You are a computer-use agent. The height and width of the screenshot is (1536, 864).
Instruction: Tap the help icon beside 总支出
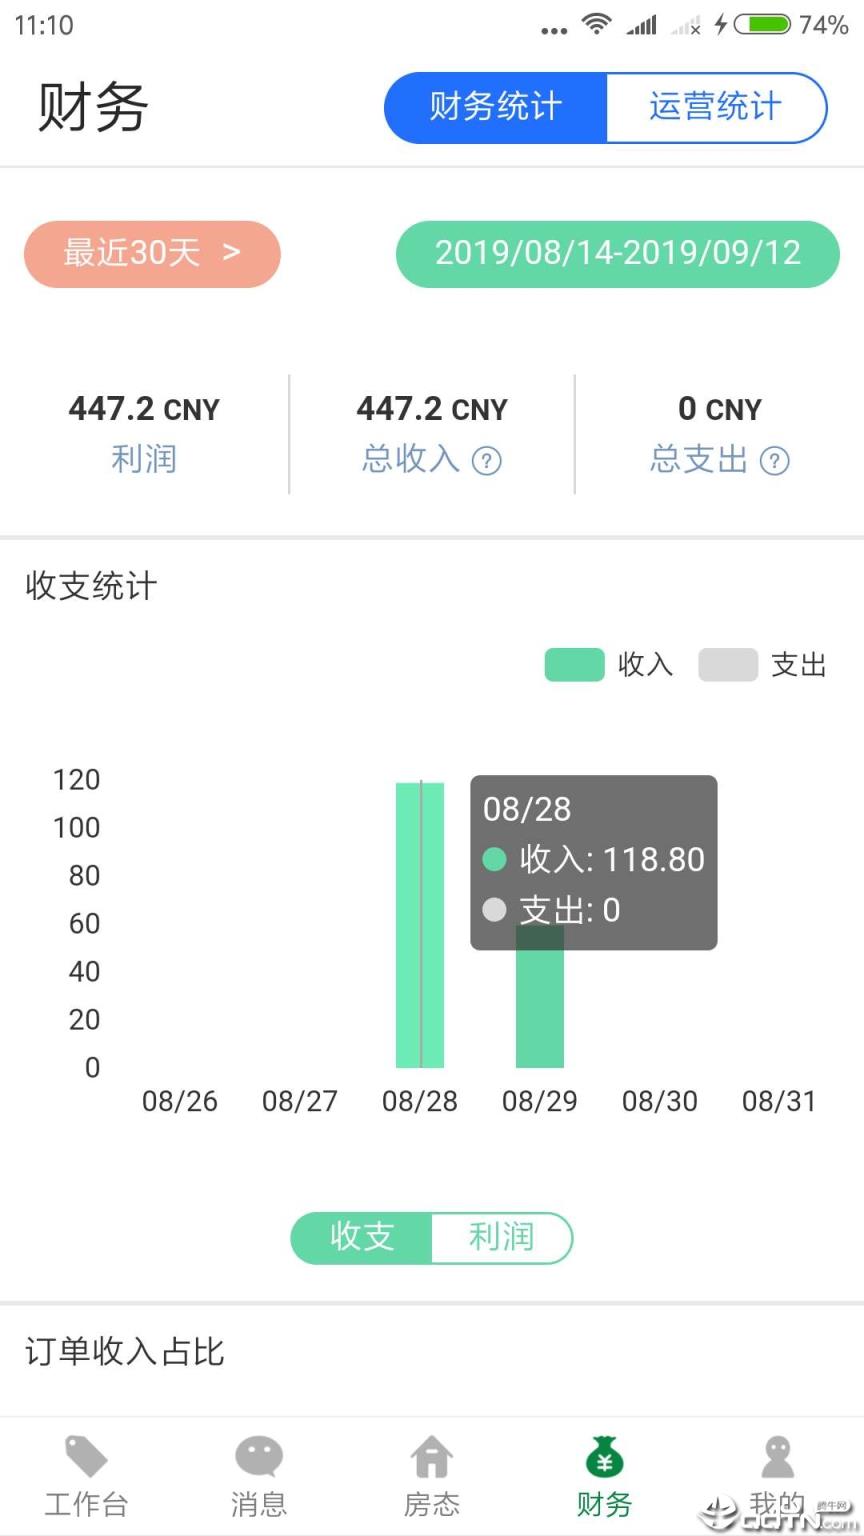pos(775,461)
